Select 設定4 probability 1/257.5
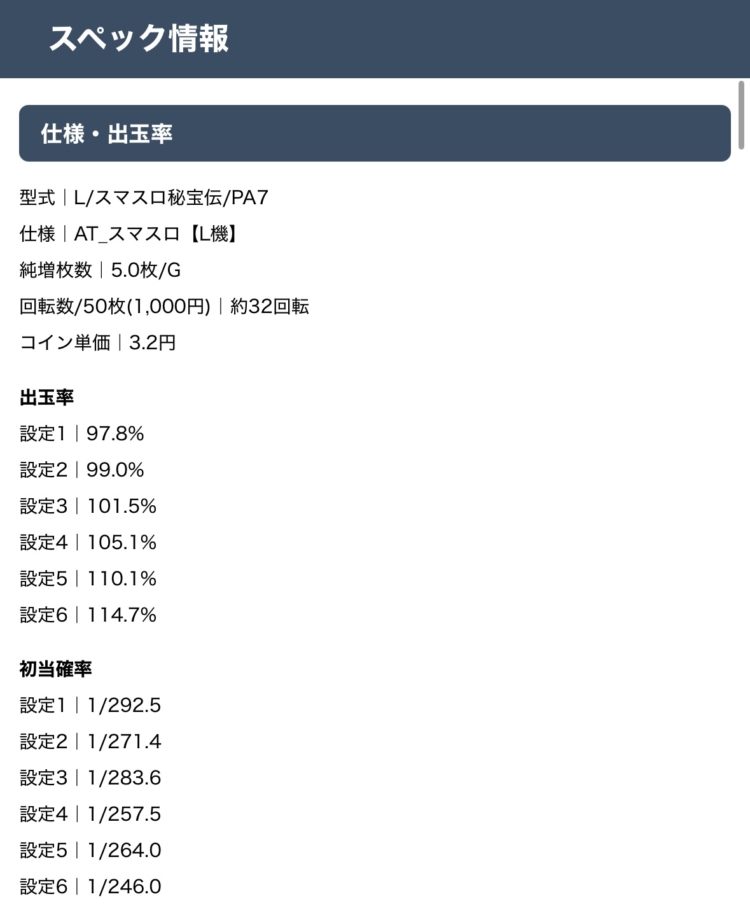The width and height of the screenshot is (750, 913). point(90,814)
